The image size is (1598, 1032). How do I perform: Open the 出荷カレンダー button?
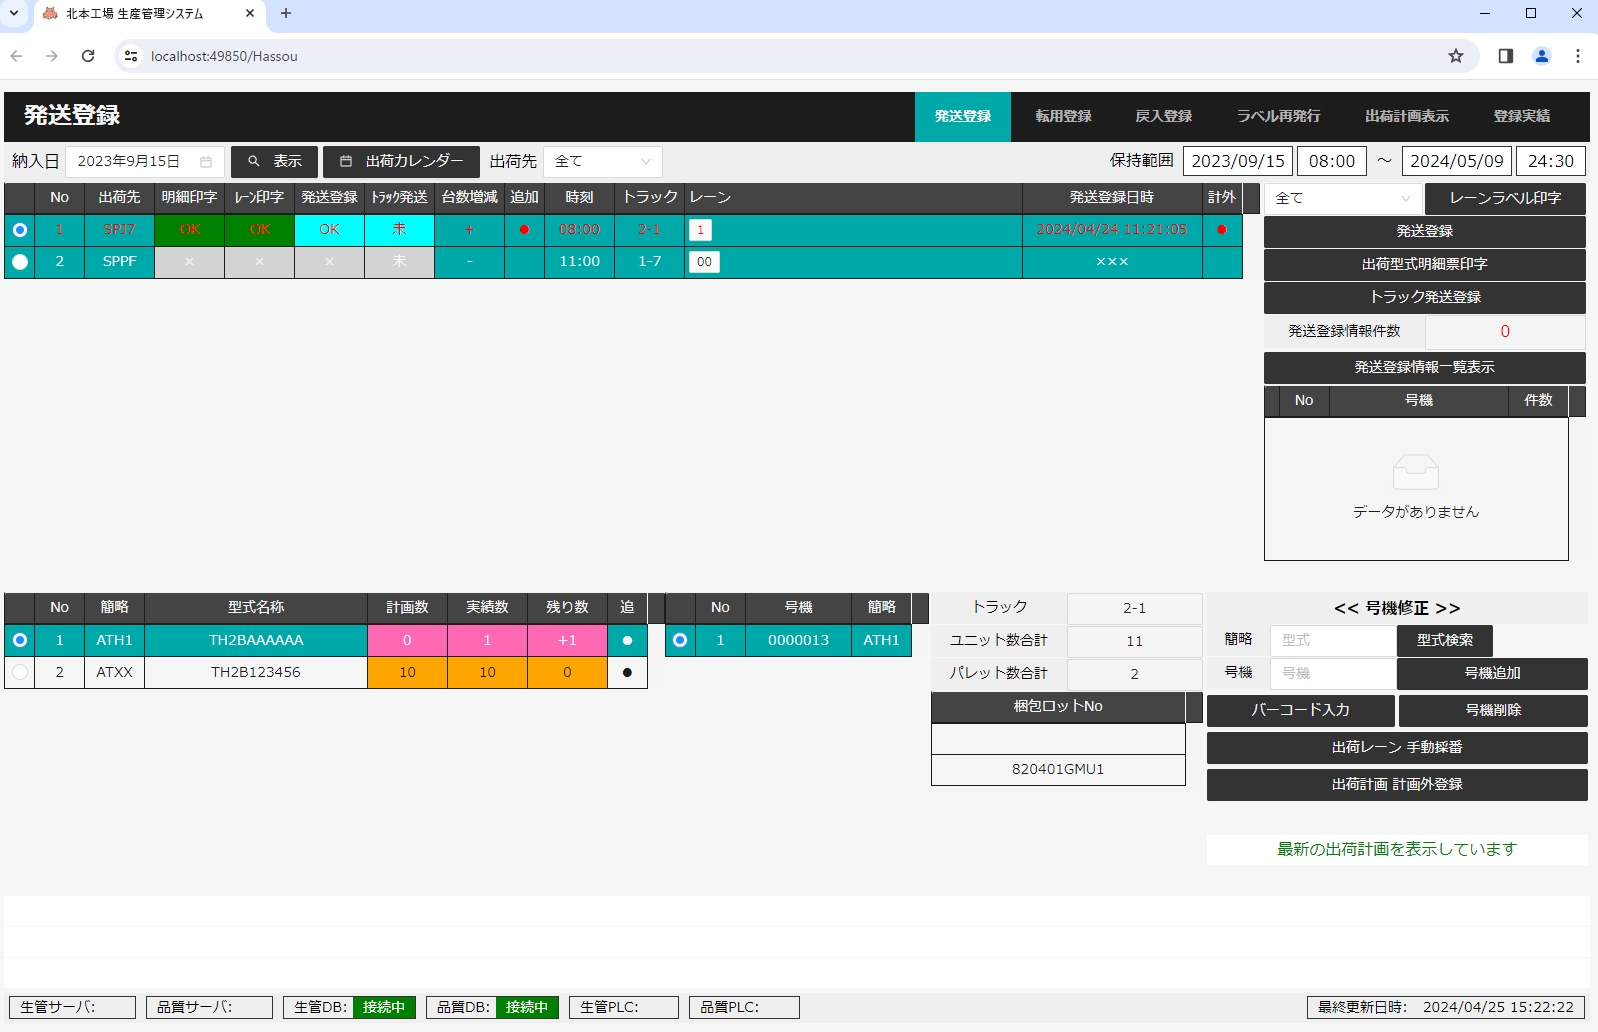401,162
